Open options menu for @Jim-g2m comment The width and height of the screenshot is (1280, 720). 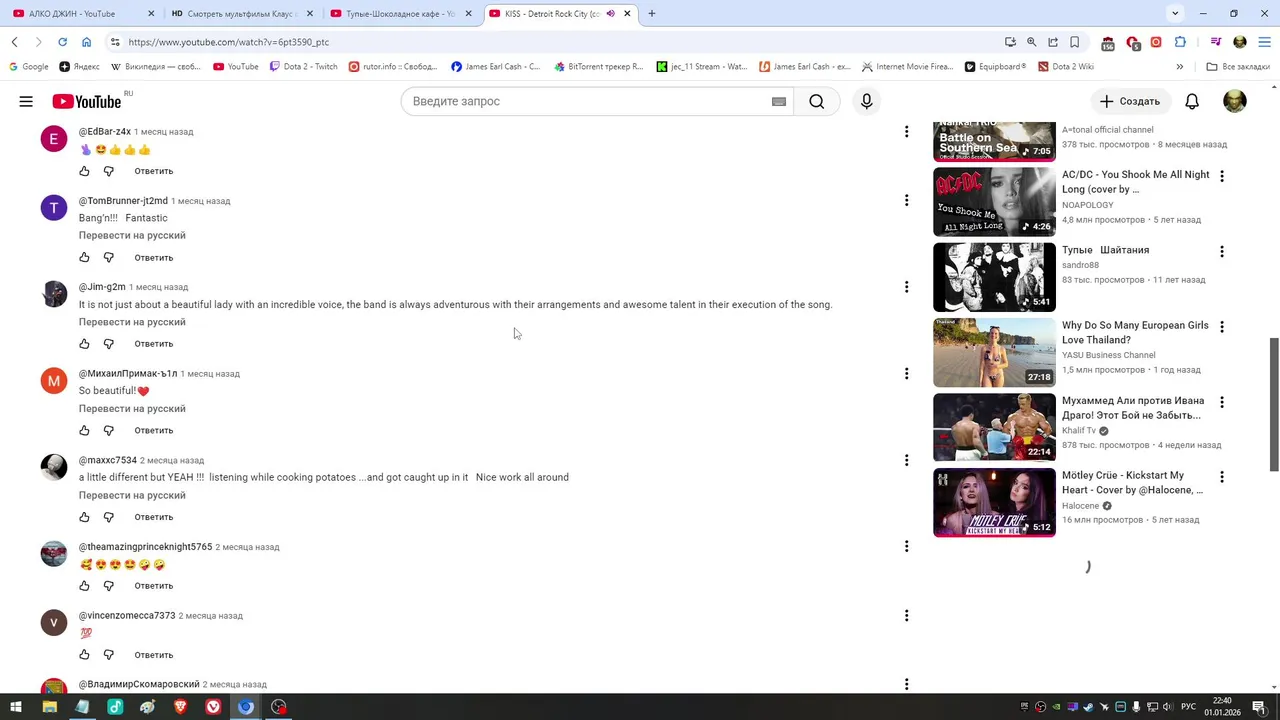tap(906, 287)
